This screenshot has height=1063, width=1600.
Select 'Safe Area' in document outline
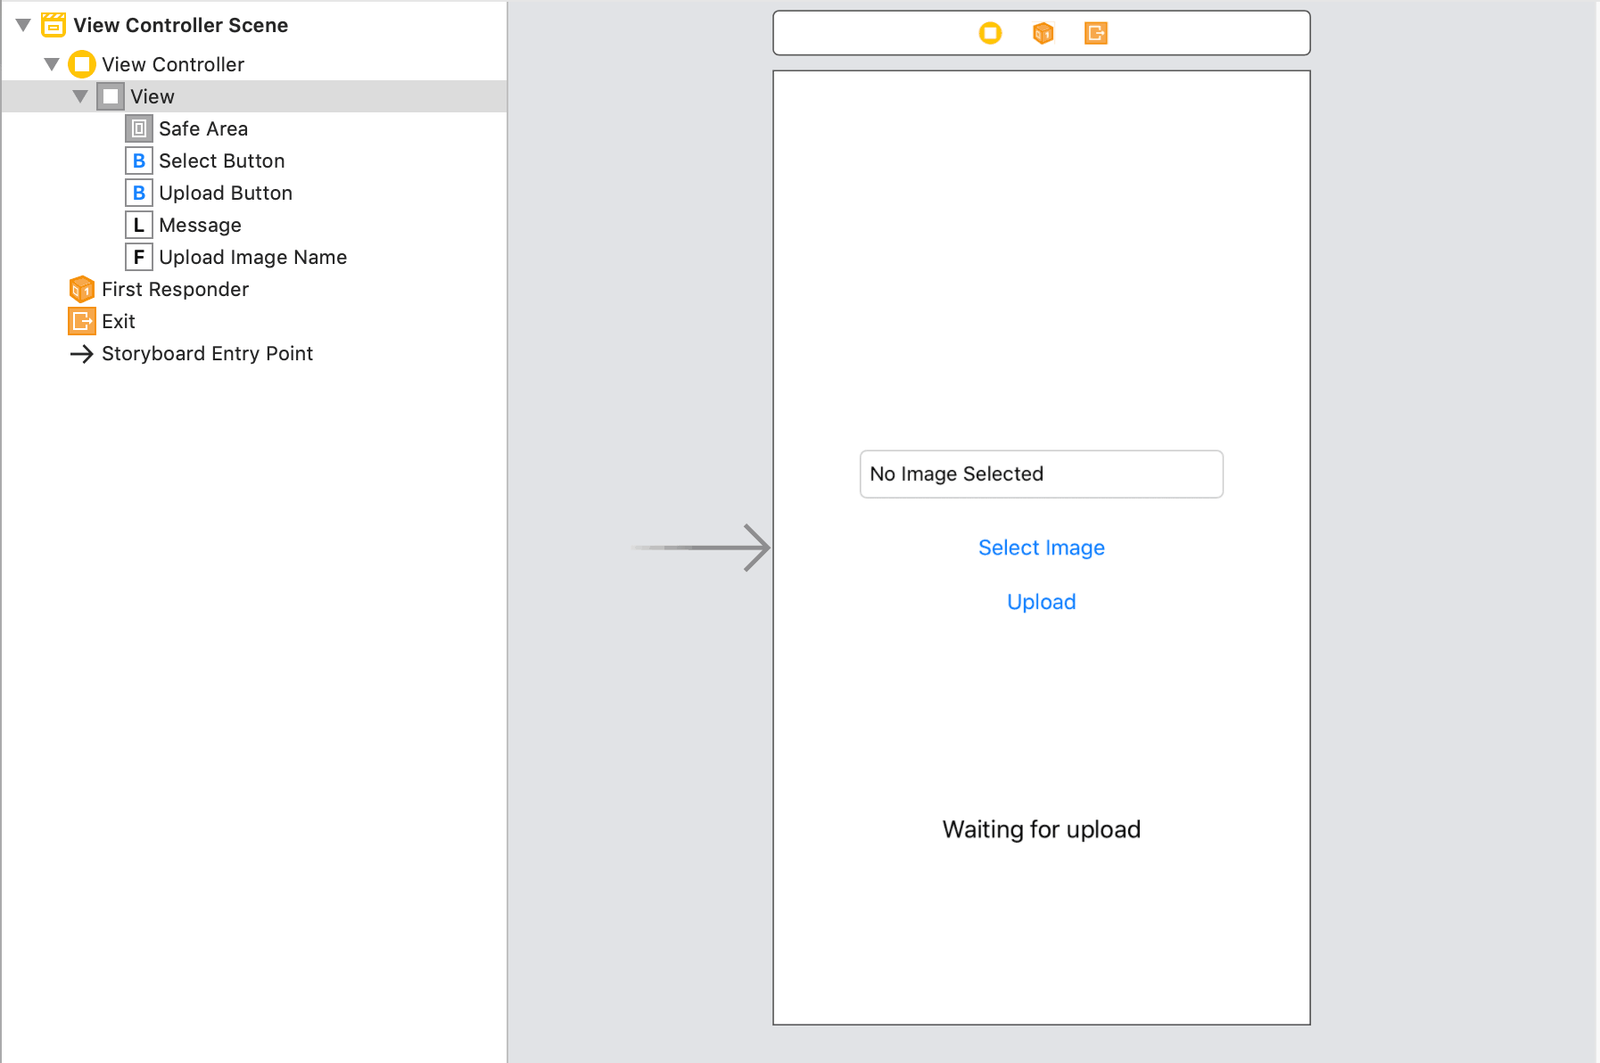click(203, 129)
